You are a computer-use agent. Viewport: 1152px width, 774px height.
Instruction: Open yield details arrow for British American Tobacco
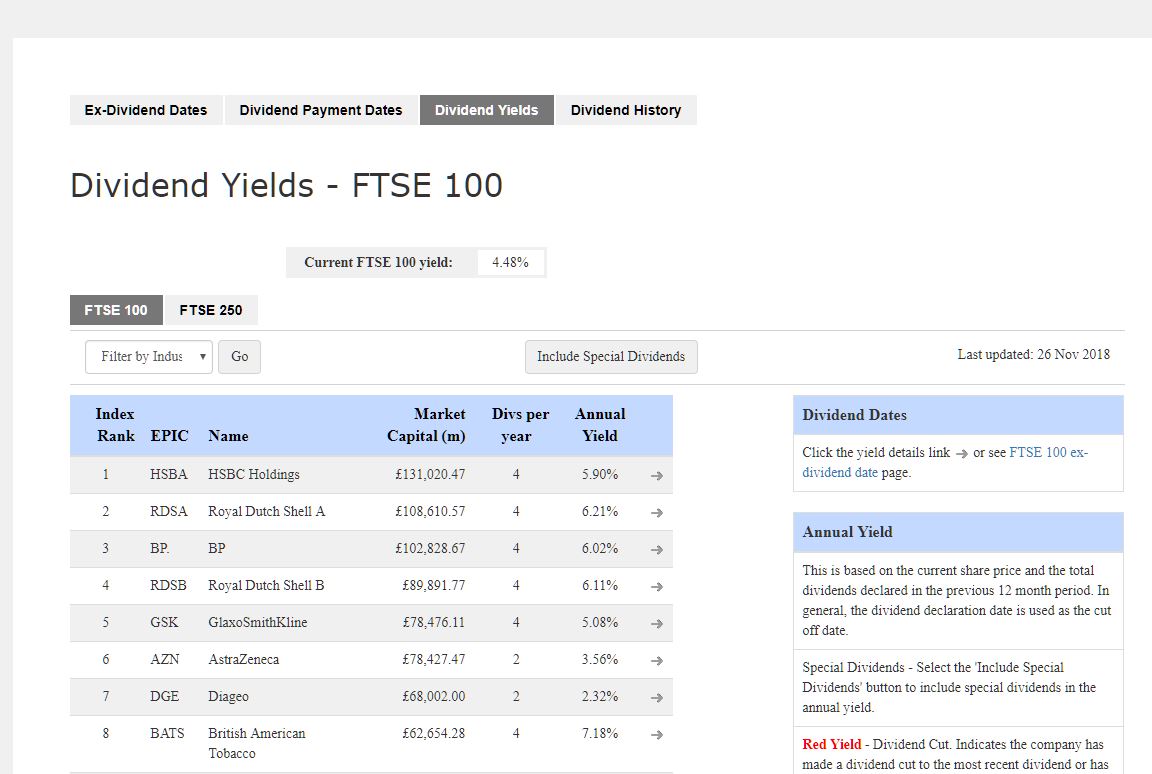tap(657, 734)
